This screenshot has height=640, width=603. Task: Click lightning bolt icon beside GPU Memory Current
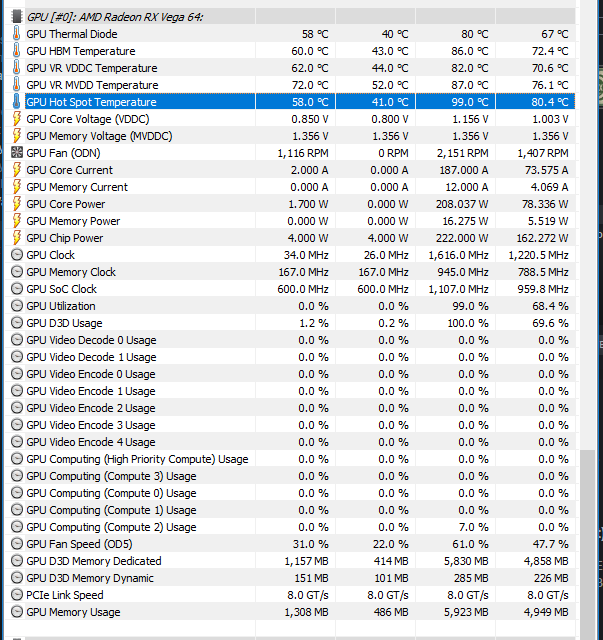16,187
